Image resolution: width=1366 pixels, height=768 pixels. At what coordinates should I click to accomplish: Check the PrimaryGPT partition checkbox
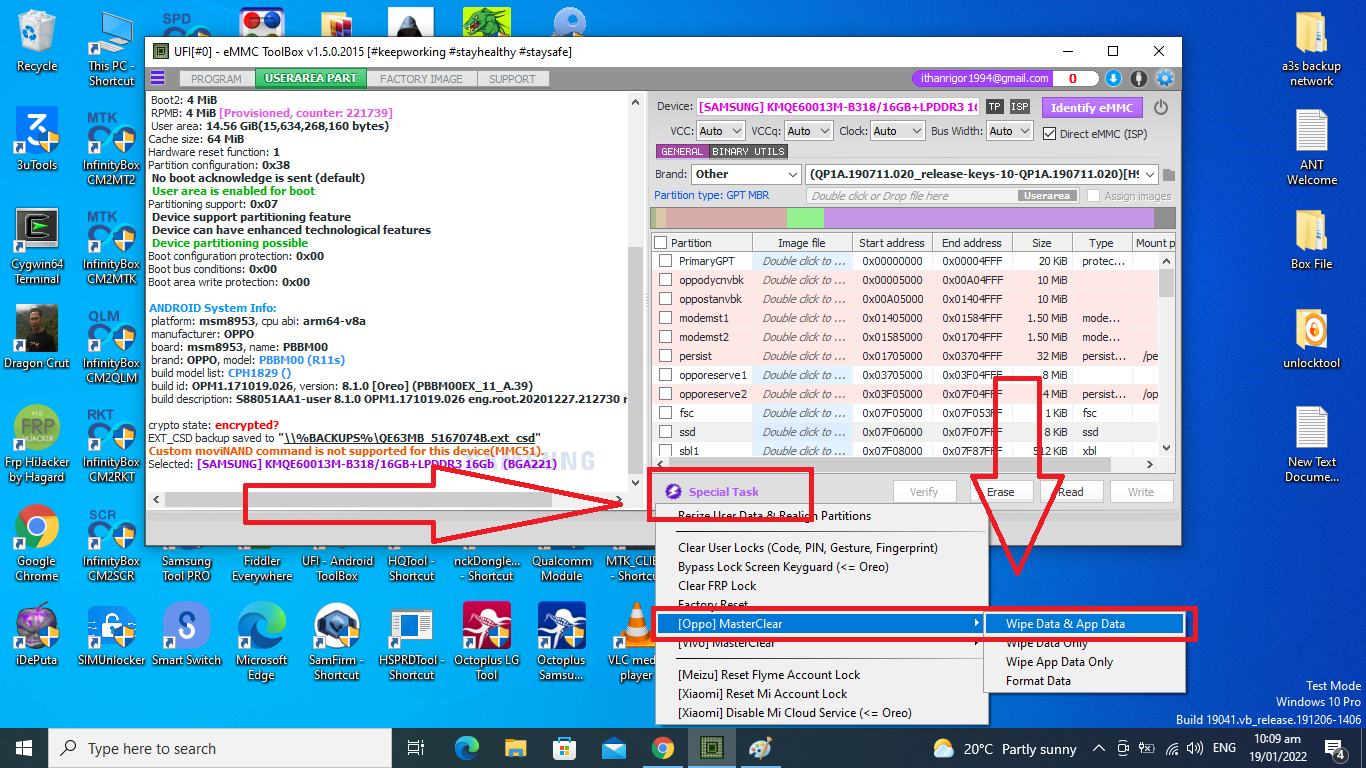pyautogui.click(x=665, y=261)
